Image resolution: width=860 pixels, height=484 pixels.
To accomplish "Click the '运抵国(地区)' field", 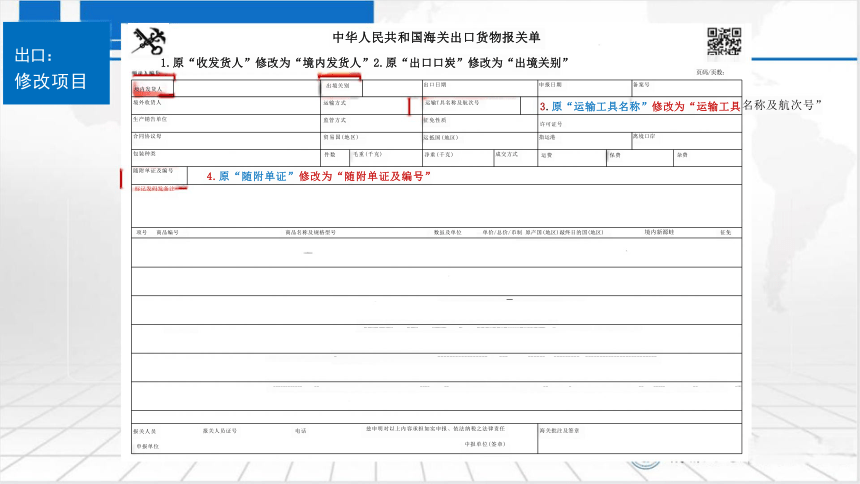I will 479,140.
